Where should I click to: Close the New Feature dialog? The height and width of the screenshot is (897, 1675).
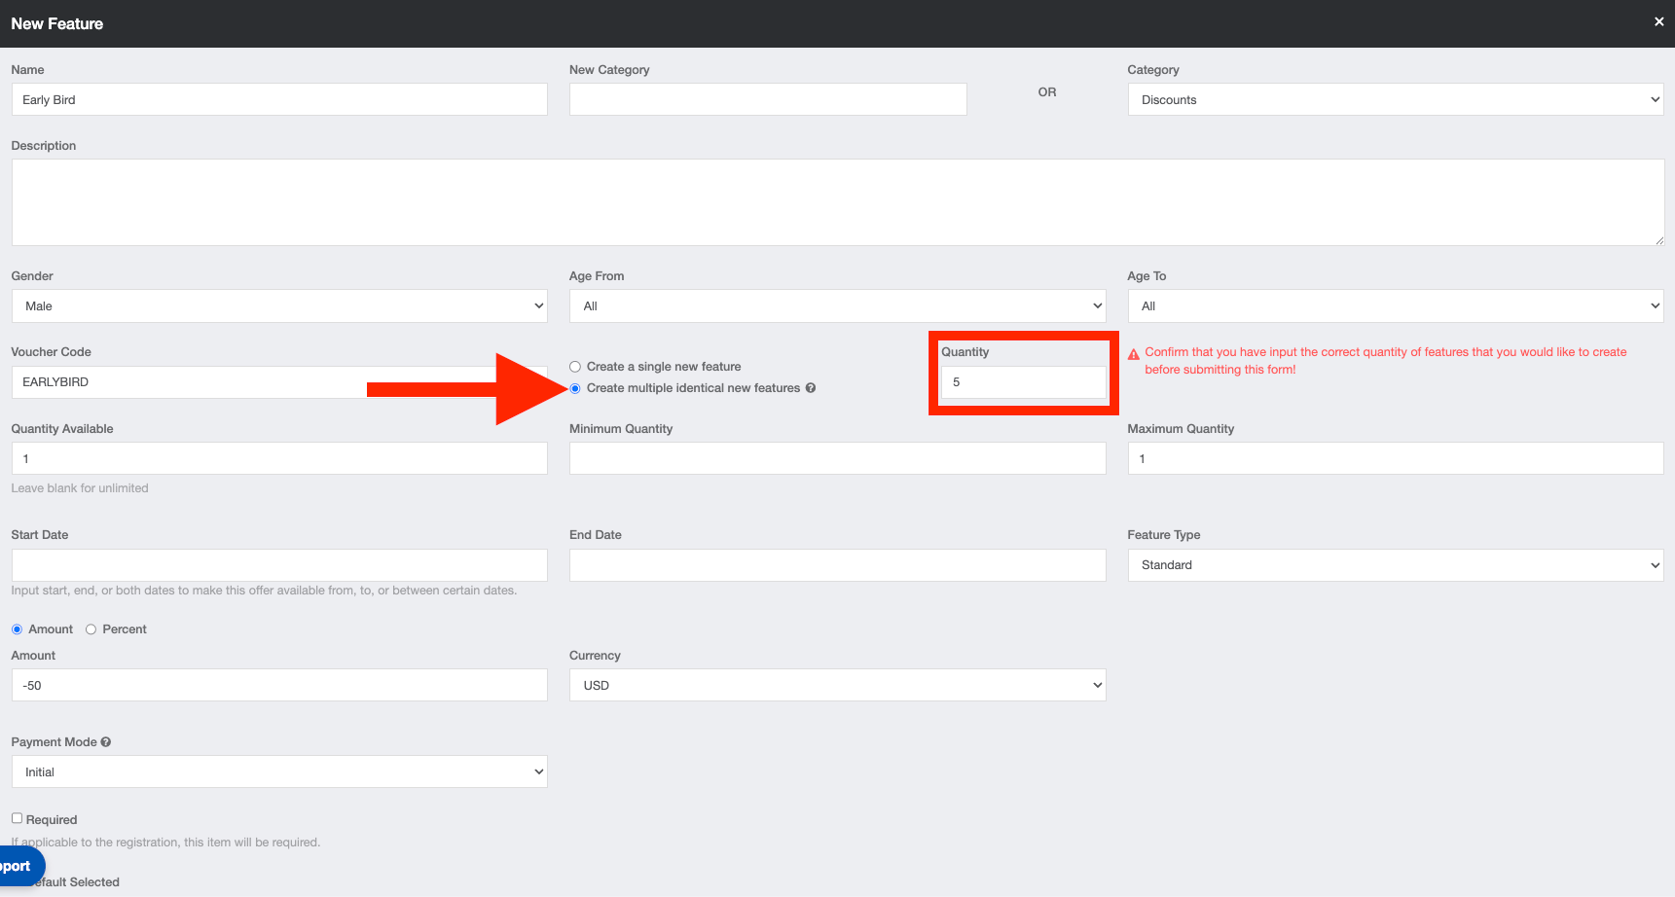[1658, 22]
